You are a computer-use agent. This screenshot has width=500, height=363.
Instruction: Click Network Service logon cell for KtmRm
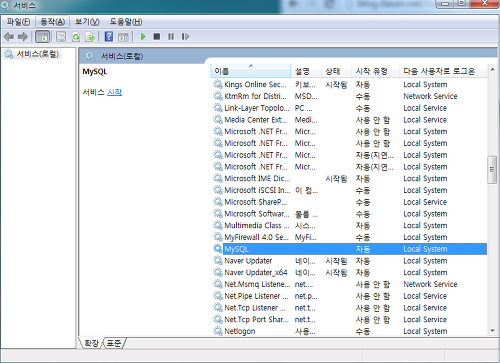[430, 96]
